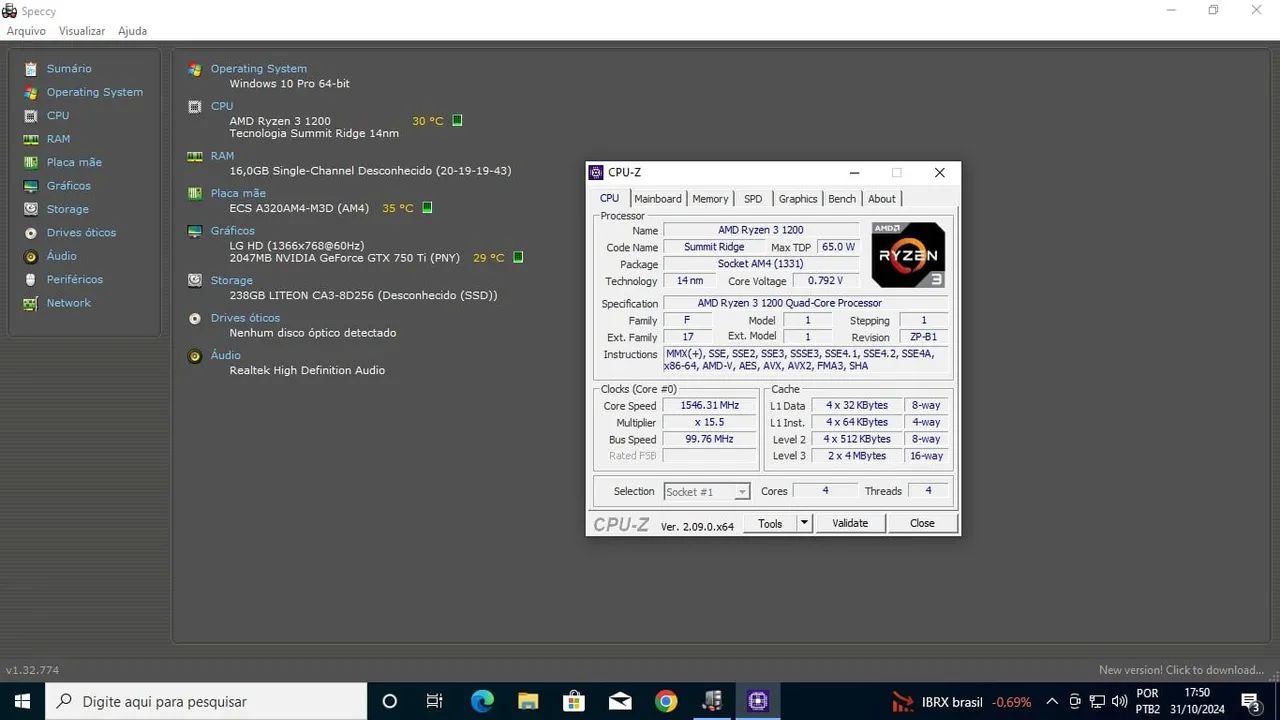
Task: Expand hidden icons in the system tray
Action: coord(1052,701)
